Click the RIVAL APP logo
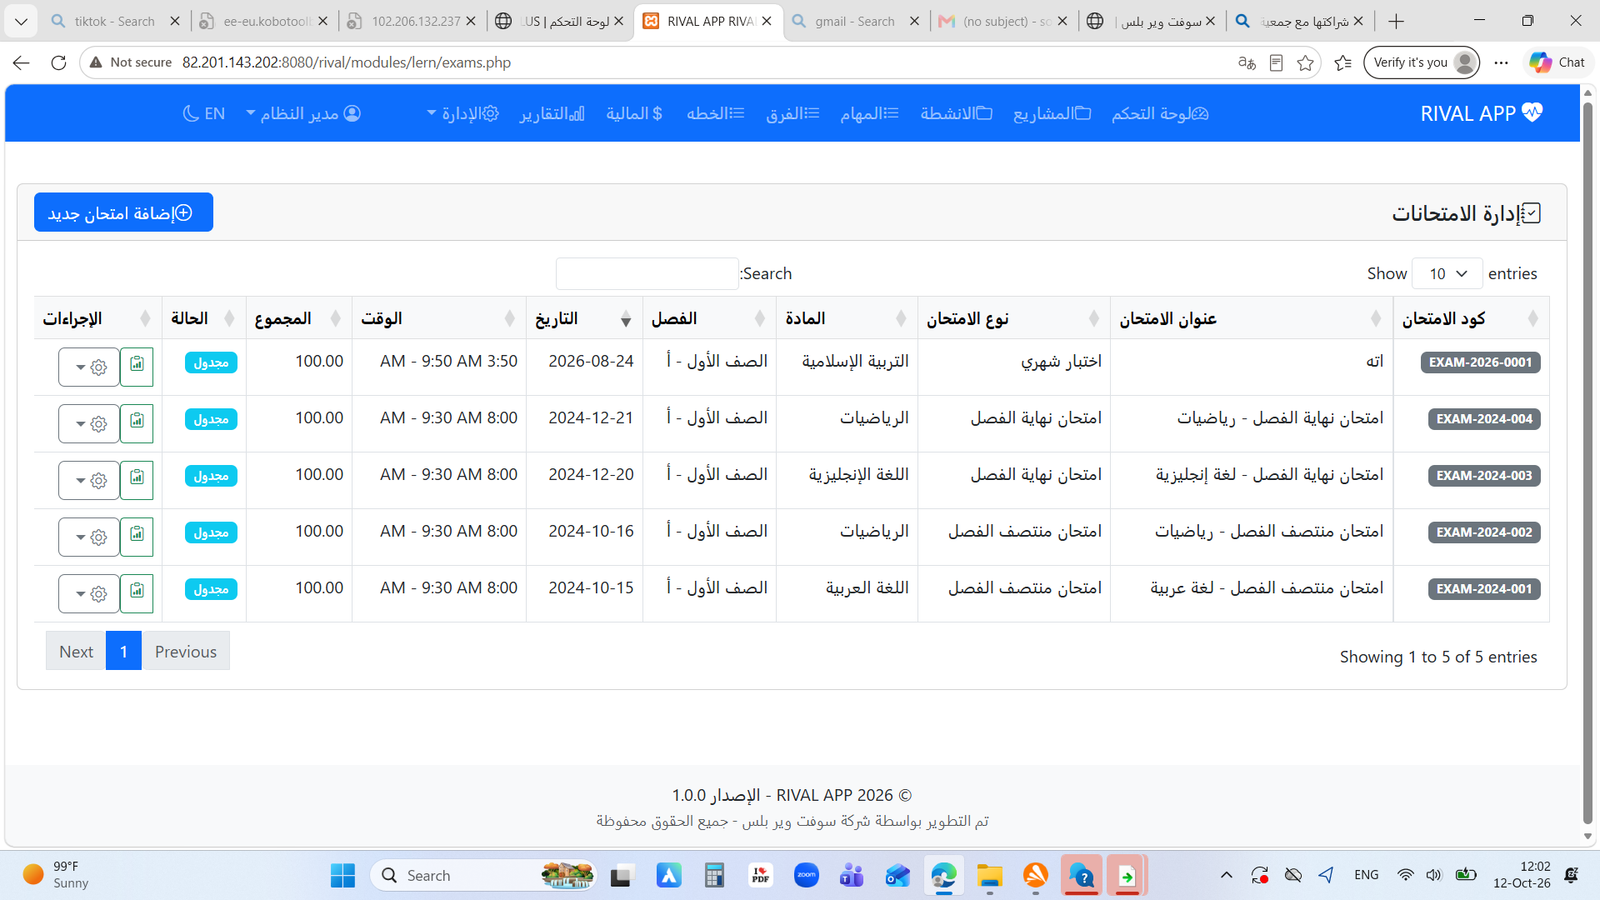1600x900 pixels. 1481,113
